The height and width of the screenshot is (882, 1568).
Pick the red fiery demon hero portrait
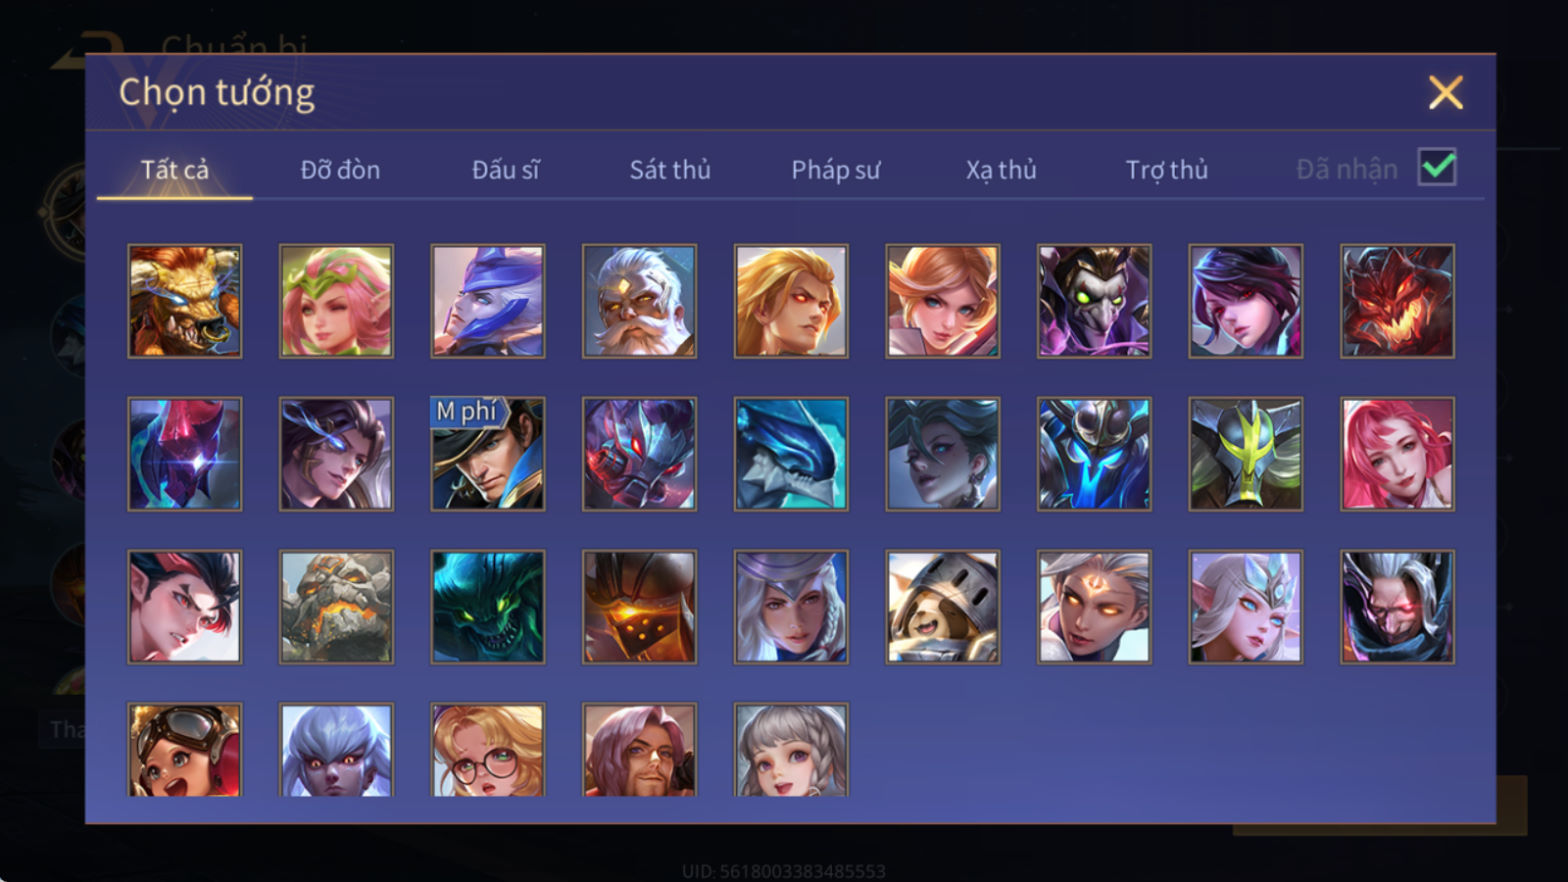pos(1397,301)
